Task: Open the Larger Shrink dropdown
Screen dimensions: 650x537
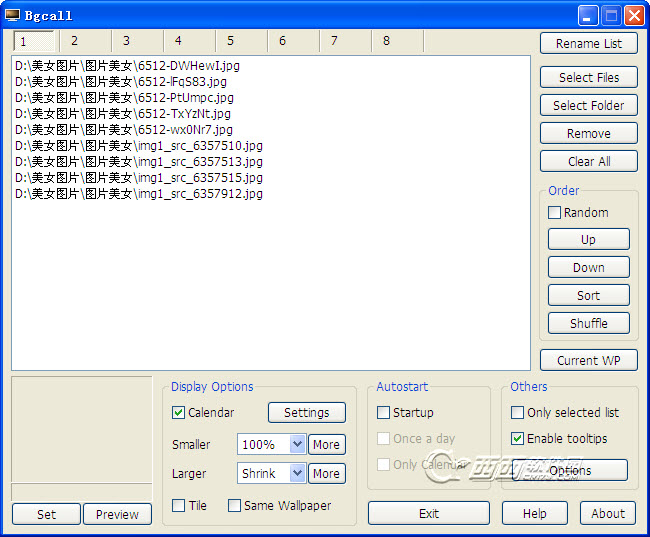Action: 272,473
